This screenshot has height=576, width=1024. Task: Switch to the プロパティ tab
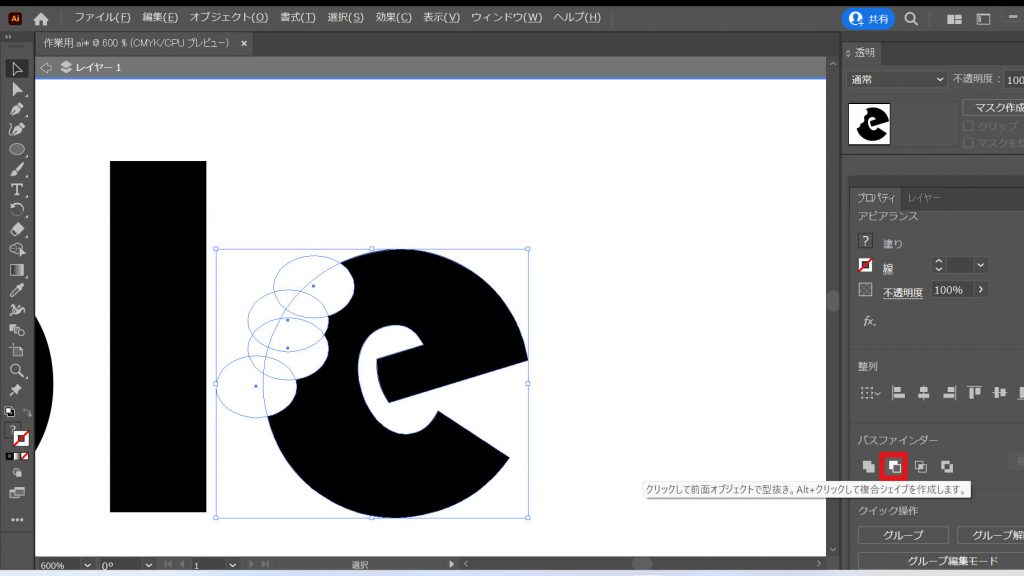pyautogui.click(x=876, y=197)
